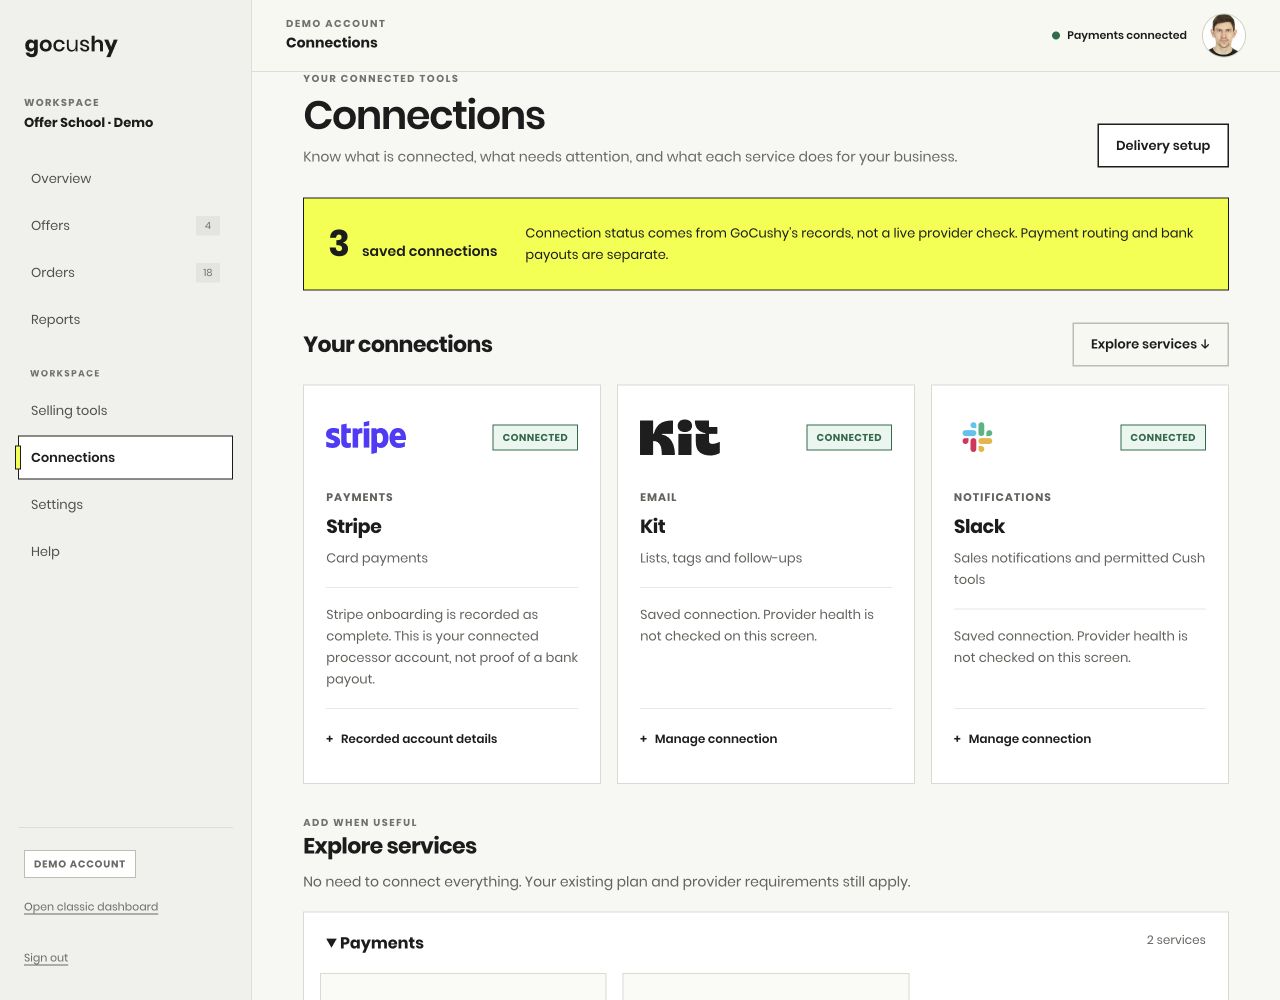
Task: Click the 'Your connections' heading
Action: click(398, 344)
